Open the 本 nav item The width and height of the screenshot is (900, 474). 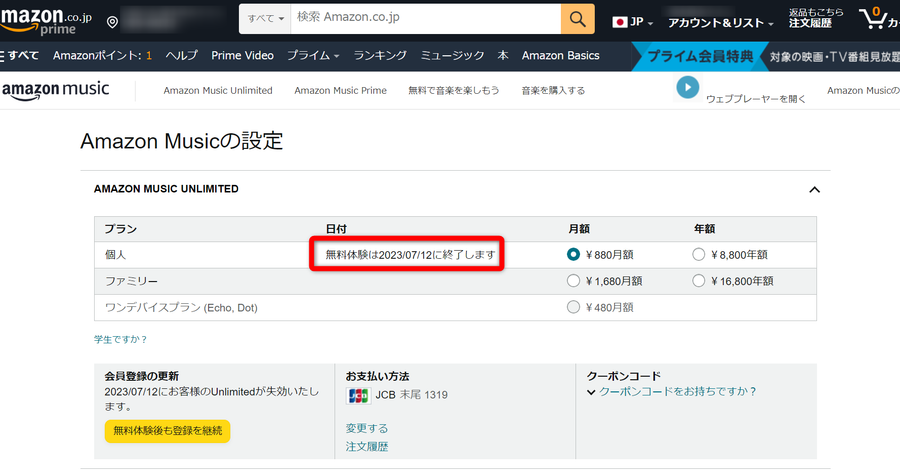tap(503, 56)
